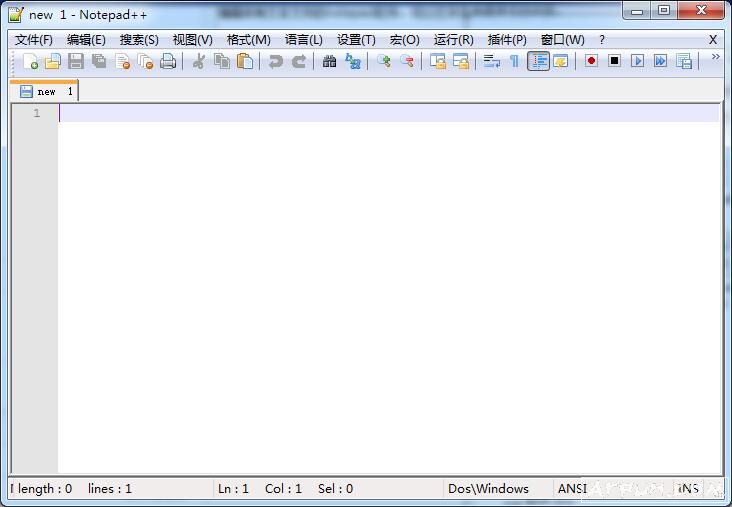Zoom in with magnifier plus icon
Image resolution: width=732 pixels, height=507 pixels.
click(384, 61)
